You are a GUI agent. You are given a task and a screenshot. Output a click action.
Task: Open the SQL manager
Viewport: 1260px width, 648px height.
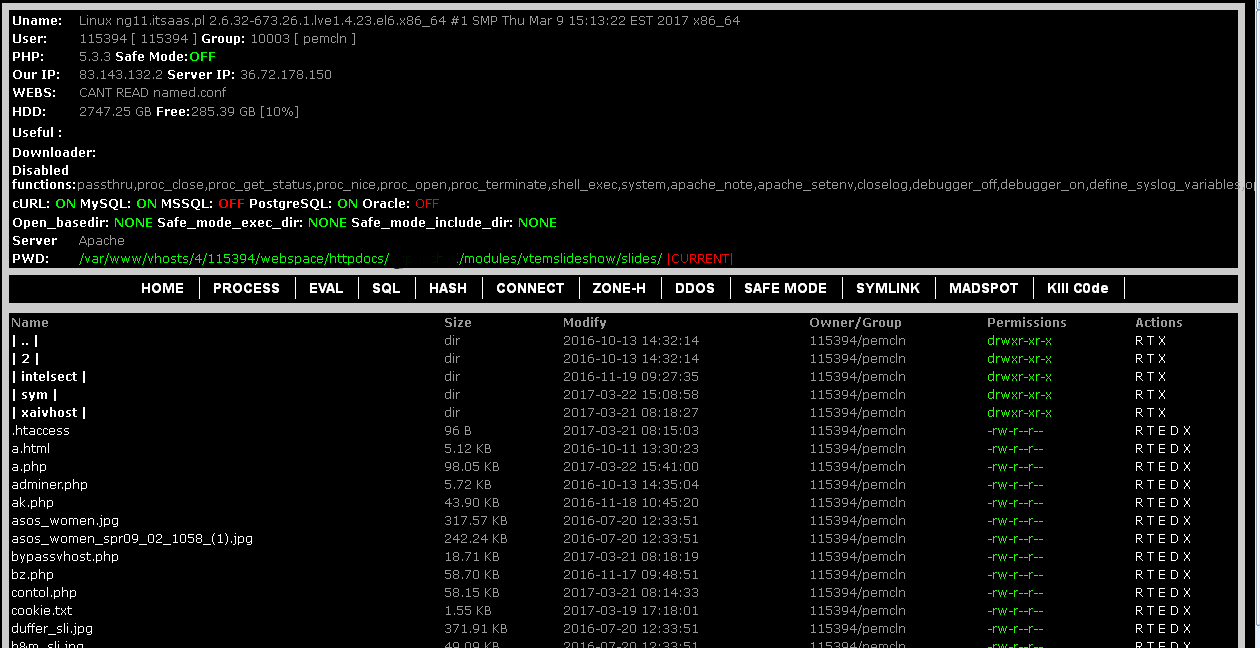click(386, 288)
